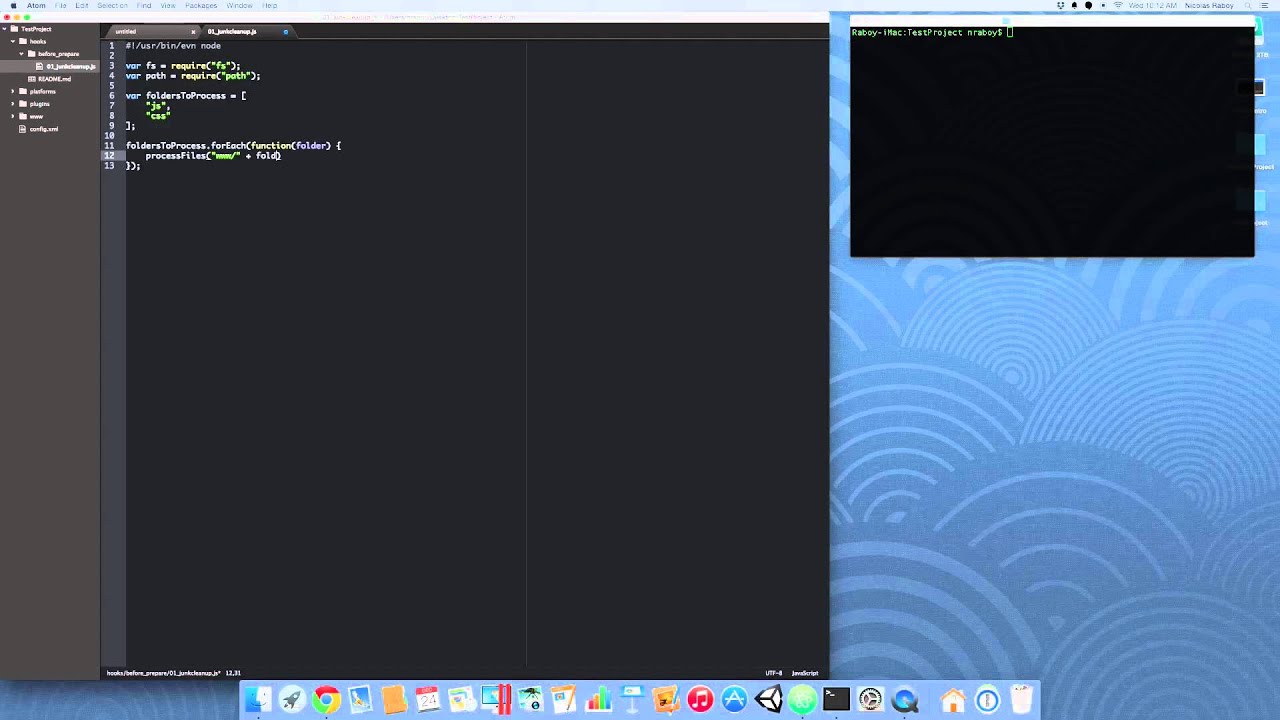This screenshot has width=1280, height=720.
Task: Open config.xml in the tree view
Action: click(x=43, y=129)
